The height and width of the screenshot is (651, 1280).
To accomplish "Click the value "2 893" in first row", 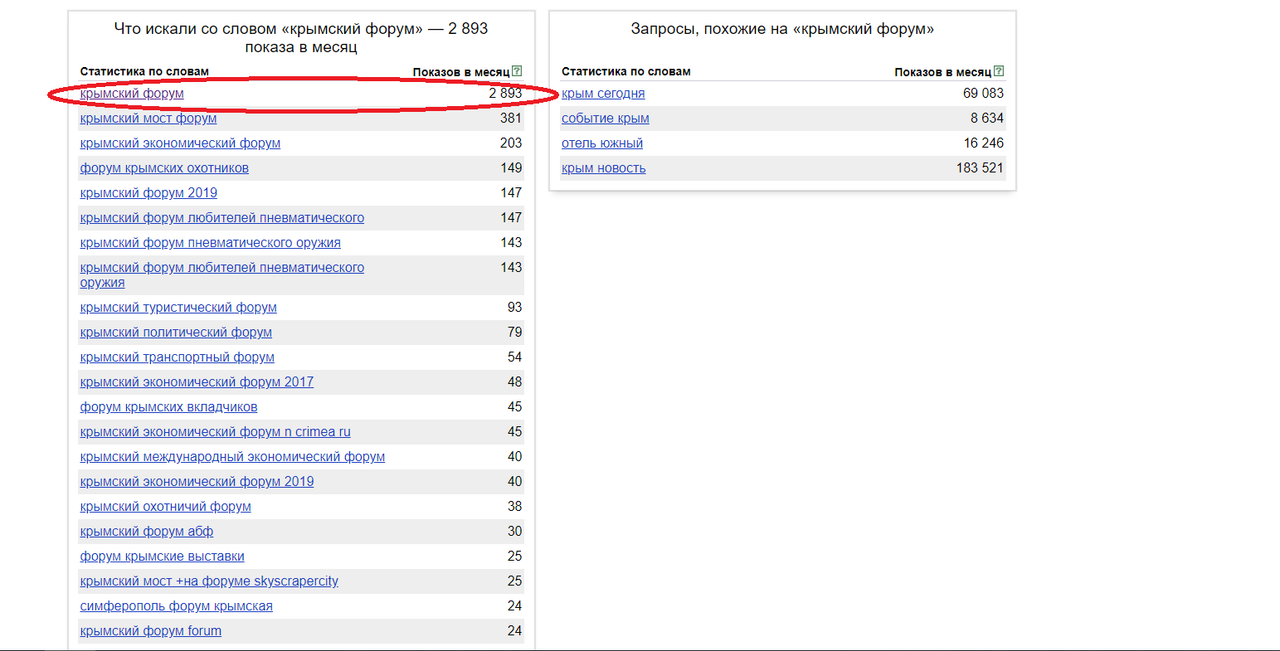I will [x=505, y=93].
